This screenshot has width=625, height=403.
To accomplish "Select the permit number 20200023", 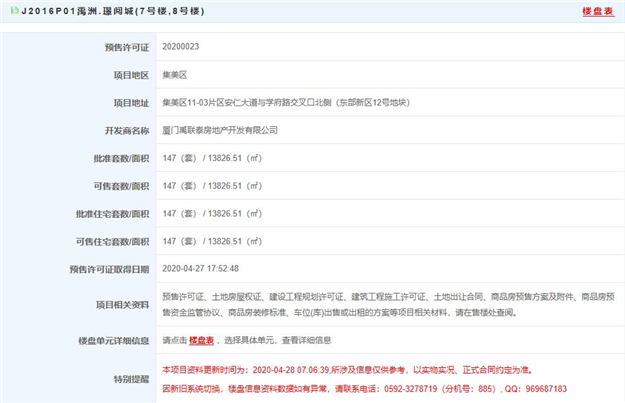I will (x=181, y=47).
